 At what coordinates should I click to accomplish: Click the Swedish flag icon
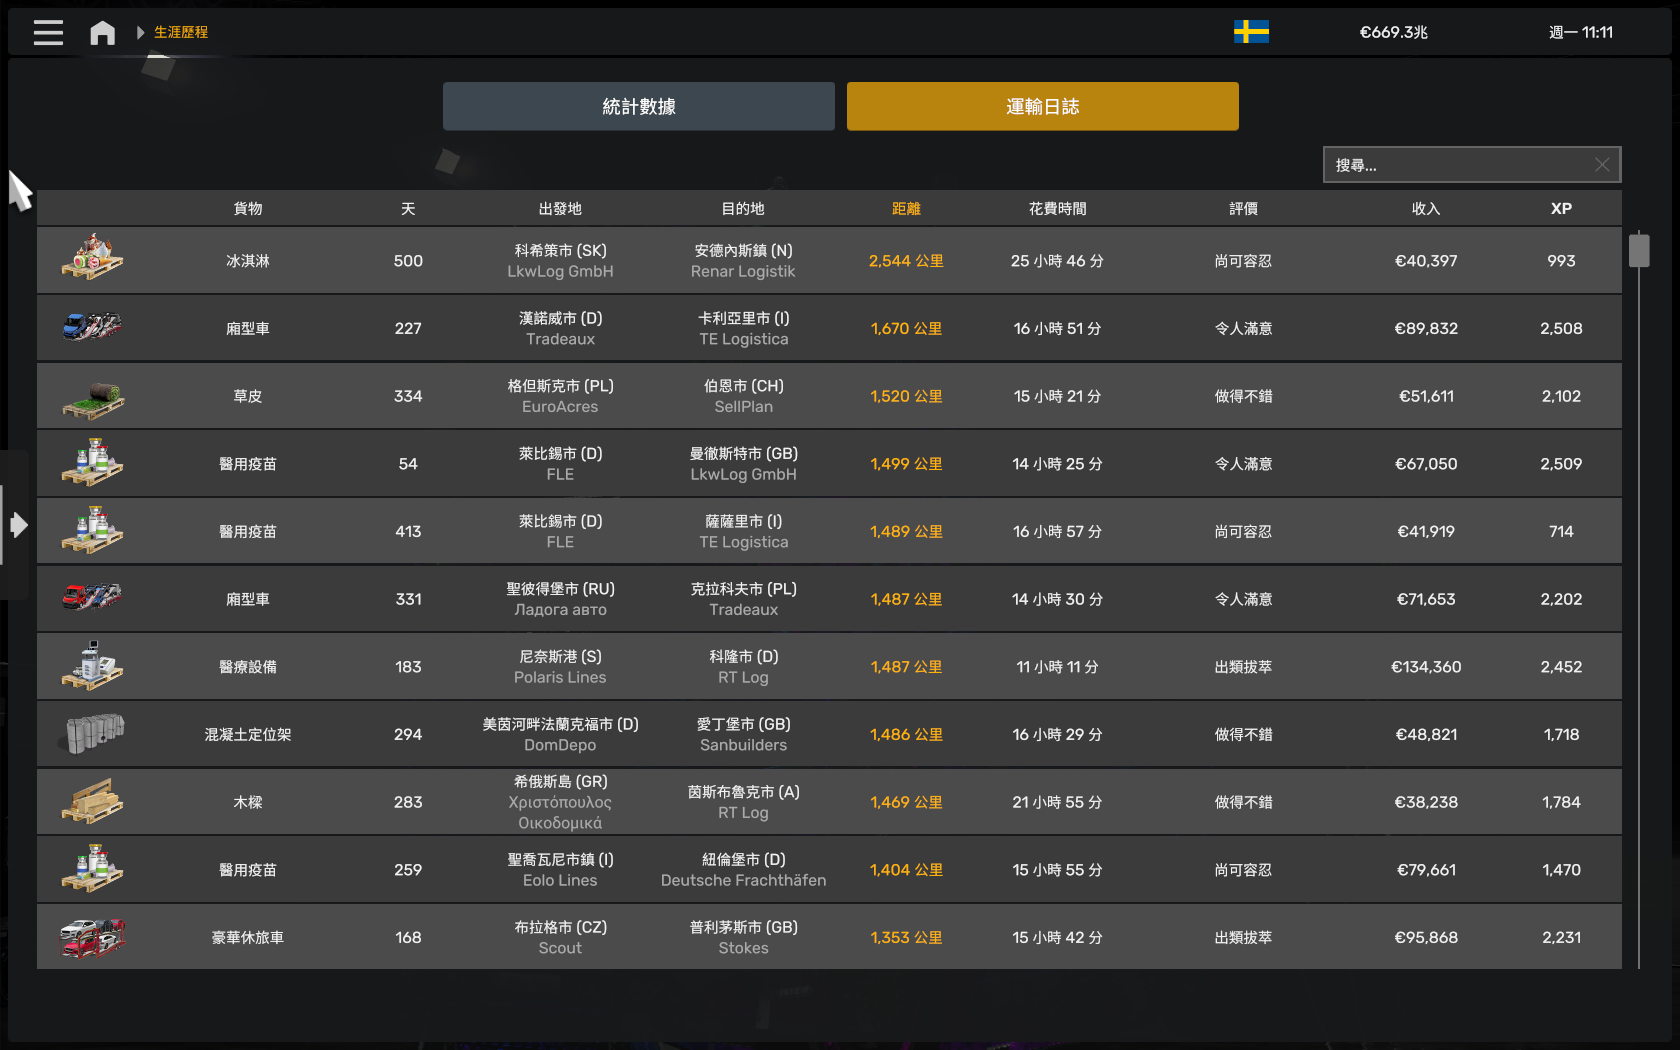pyautogui.click(x=1251, y=32)
